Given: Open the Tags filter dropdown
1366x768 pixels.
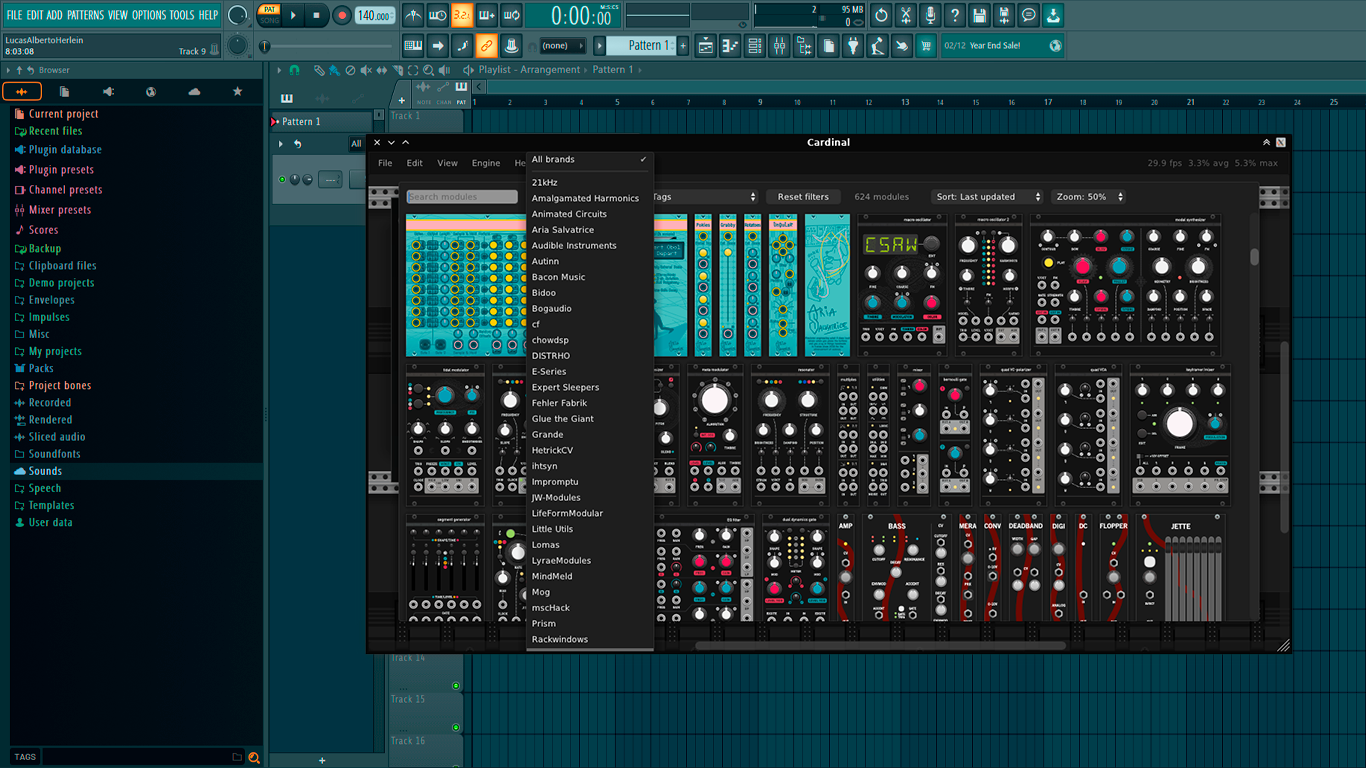Looking at the screenshot, I should pyautogui.click(x=703, y=197).
